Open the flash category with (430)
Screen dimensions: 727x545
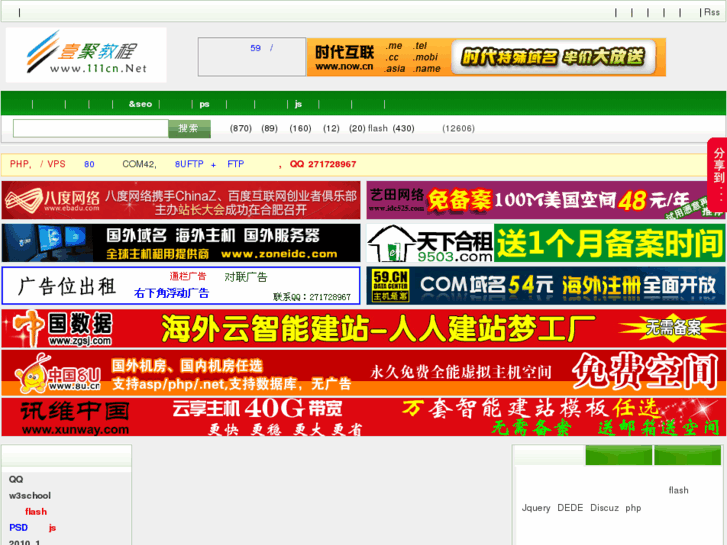(x=391, y=128)
